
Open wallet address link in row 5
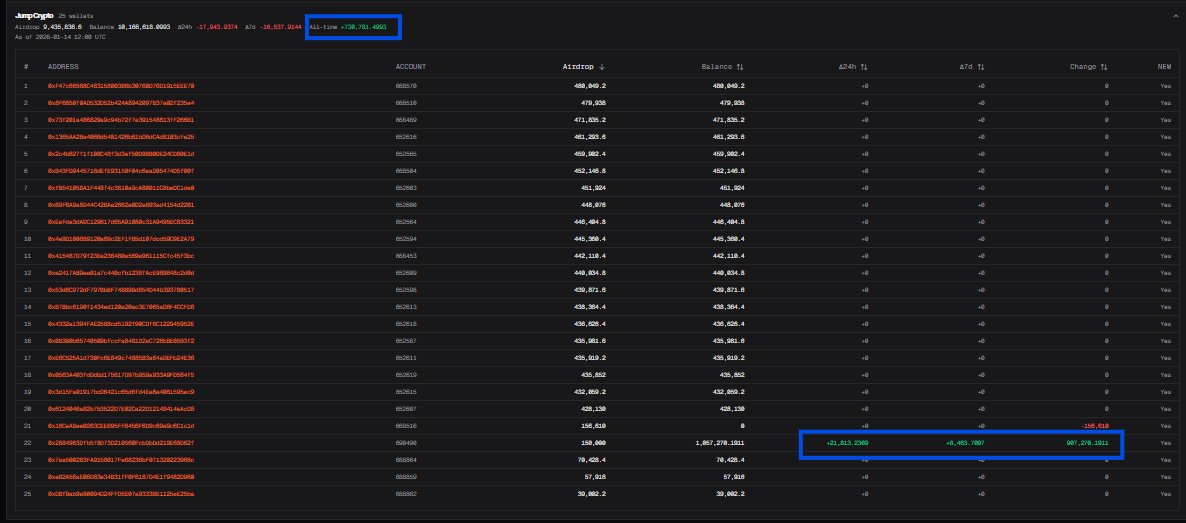121,154
